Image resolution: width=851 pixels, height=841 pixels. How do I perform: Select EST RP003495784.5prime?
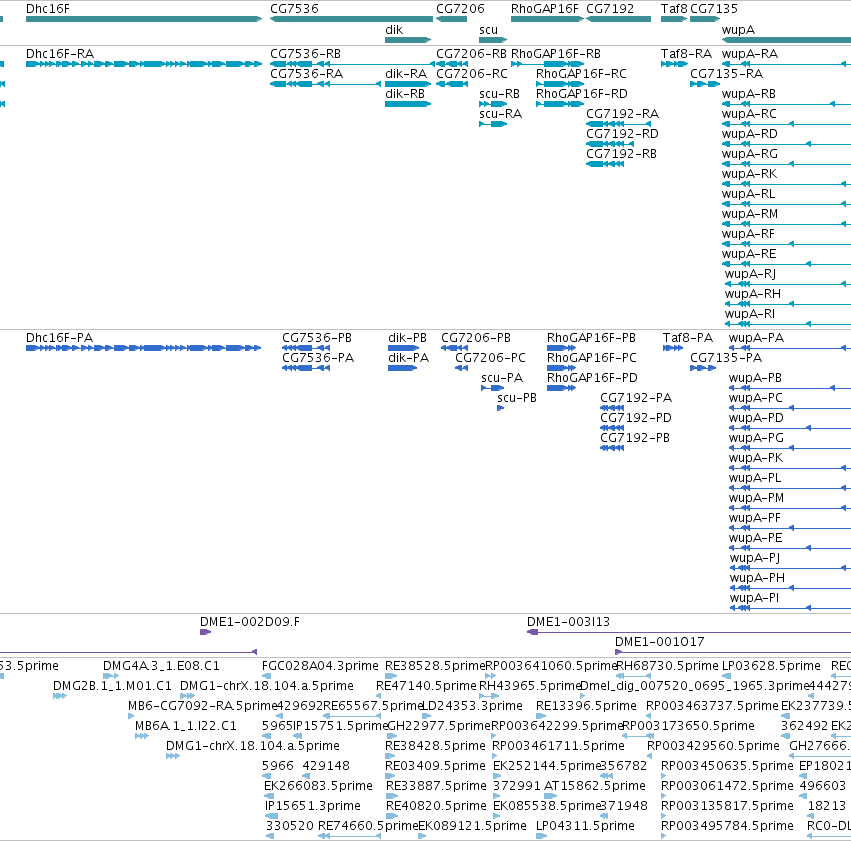(x=665, y=836)
